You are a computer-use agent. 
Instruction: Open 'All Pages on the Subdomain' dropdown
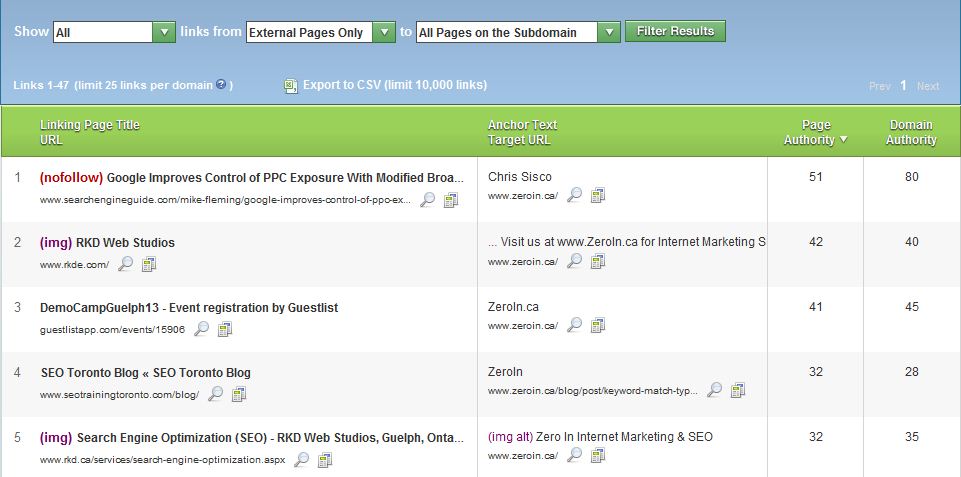coord(609,32)
